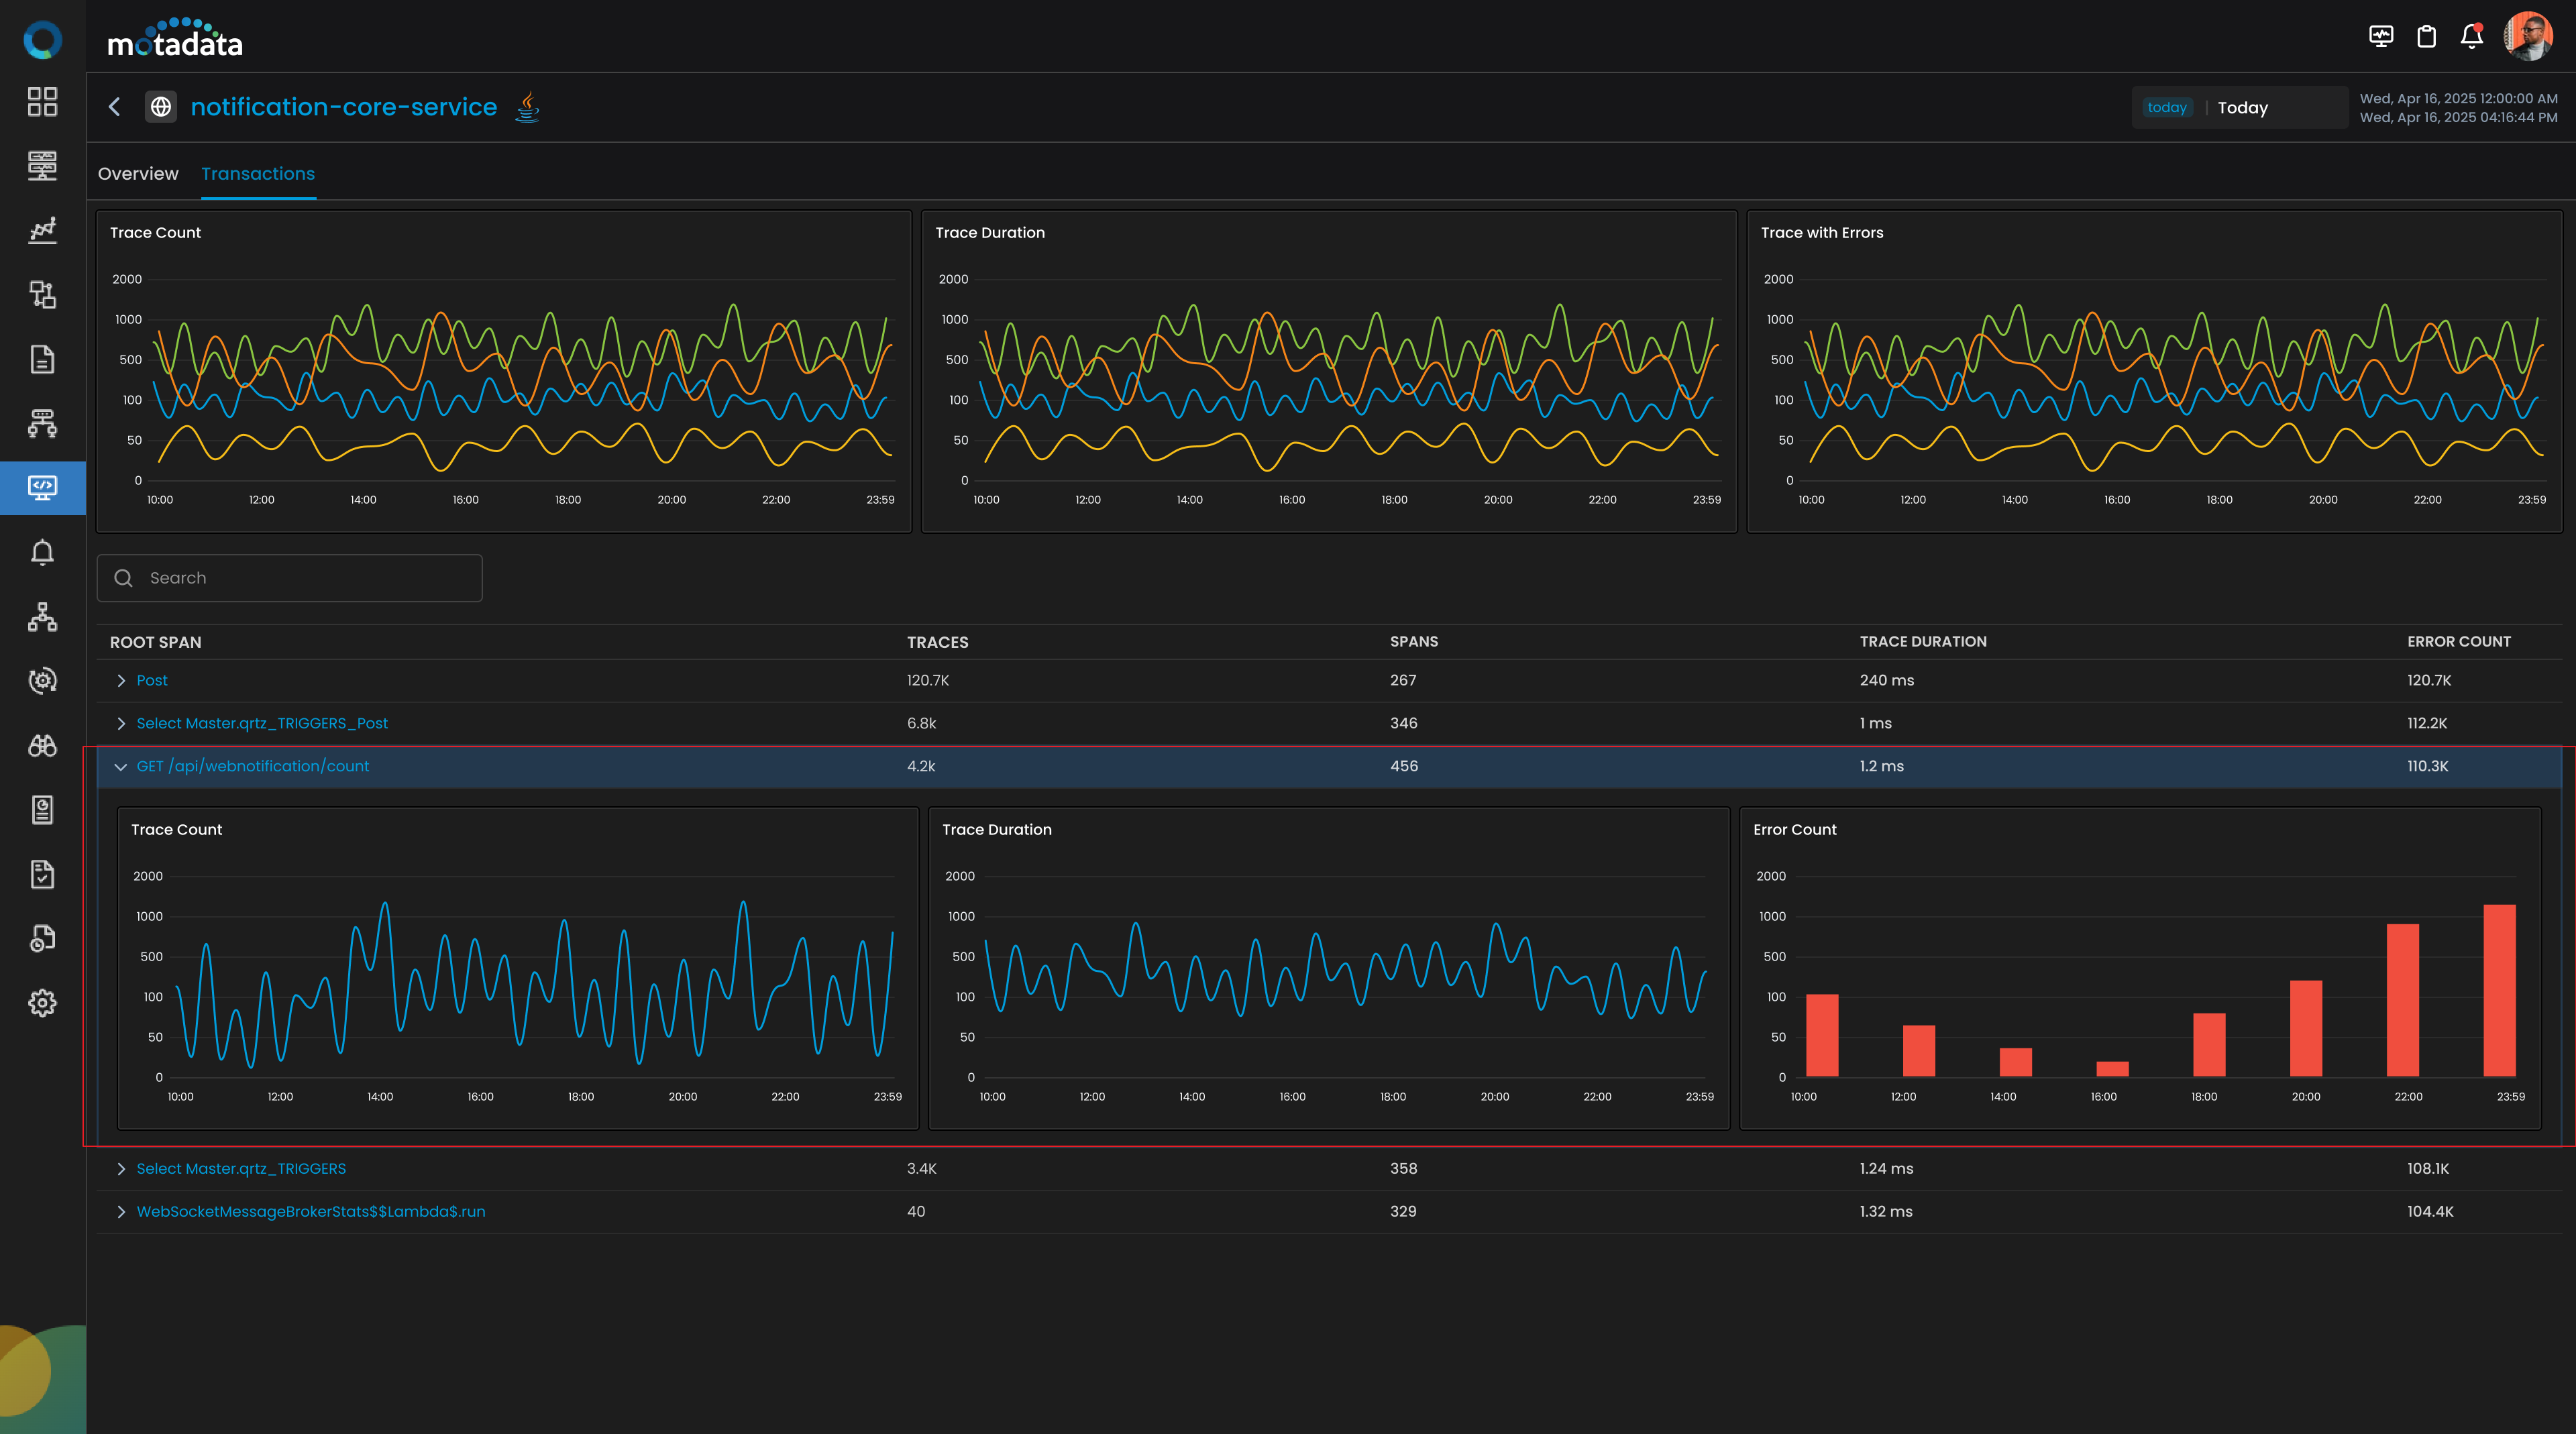This screenshot has height=1434, width=2576.
Task: Click the back arrow beside notification-core-service
Action: [x=115, y=107]
